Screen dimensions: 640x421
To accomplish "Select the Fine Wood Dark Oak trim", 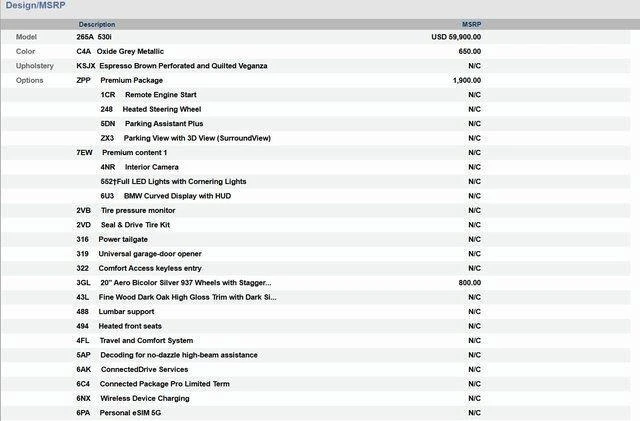I will [176, 298].
